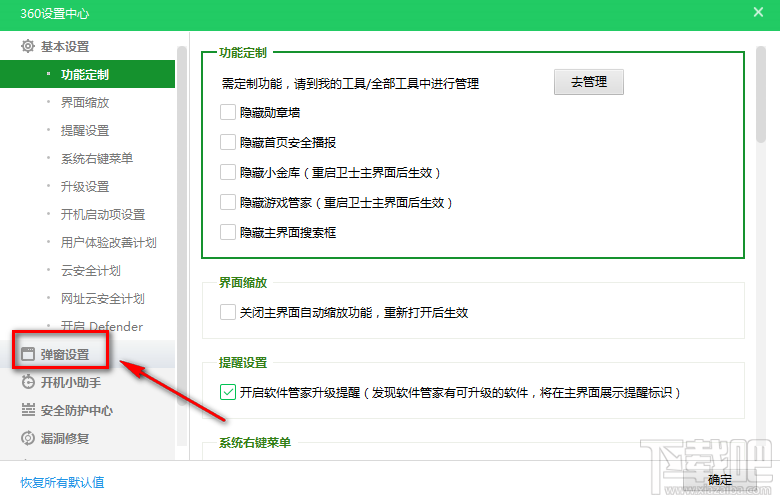Click the 确定 button

click(720, 480)
